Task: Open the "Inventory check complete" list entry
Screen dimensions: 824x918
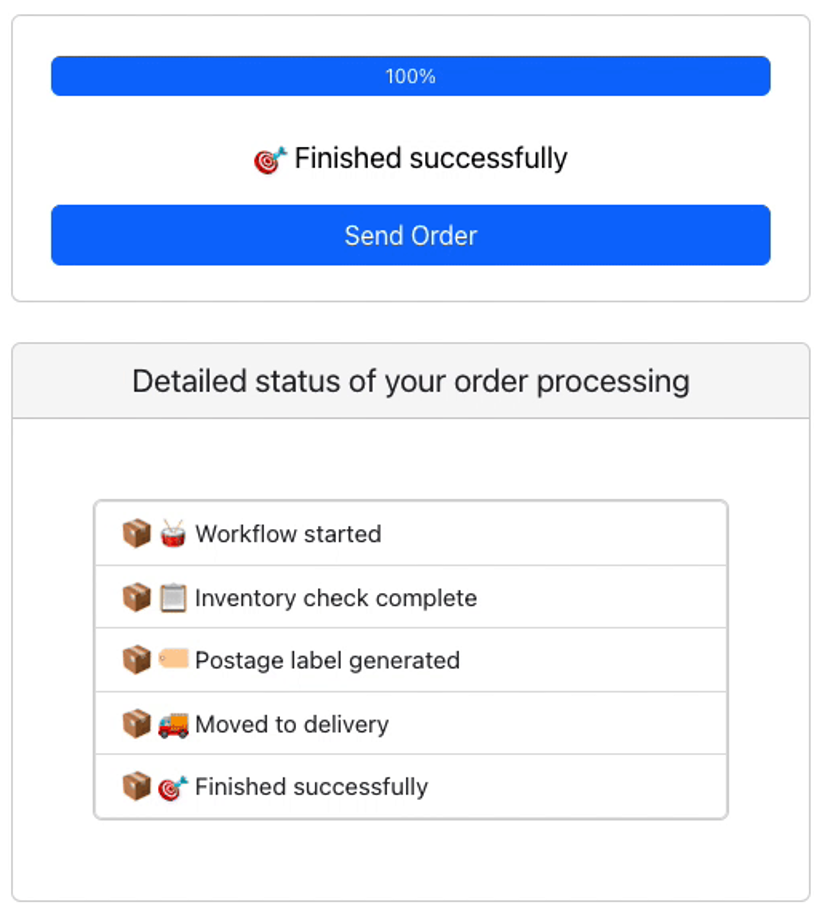Action: coord(336,598)
